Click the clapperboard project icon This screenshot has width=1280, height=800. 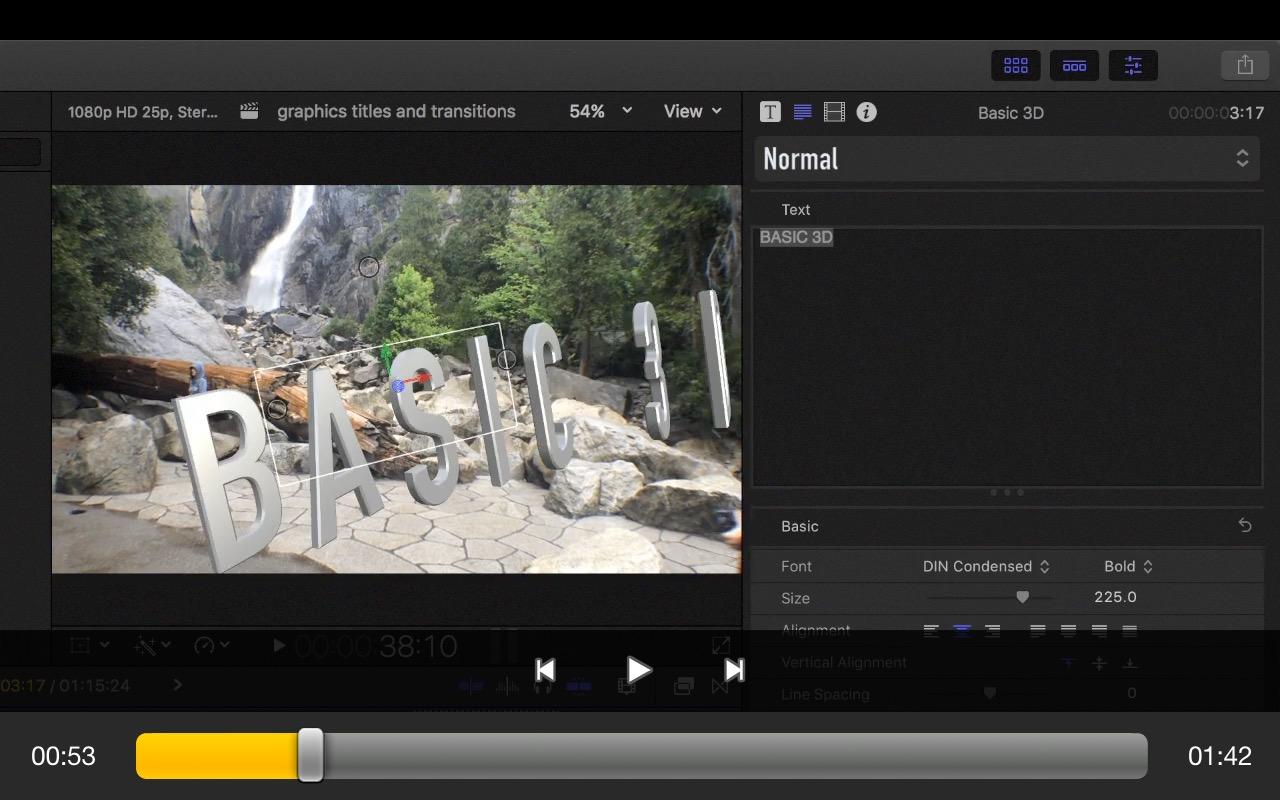click(x=250, y=111)
